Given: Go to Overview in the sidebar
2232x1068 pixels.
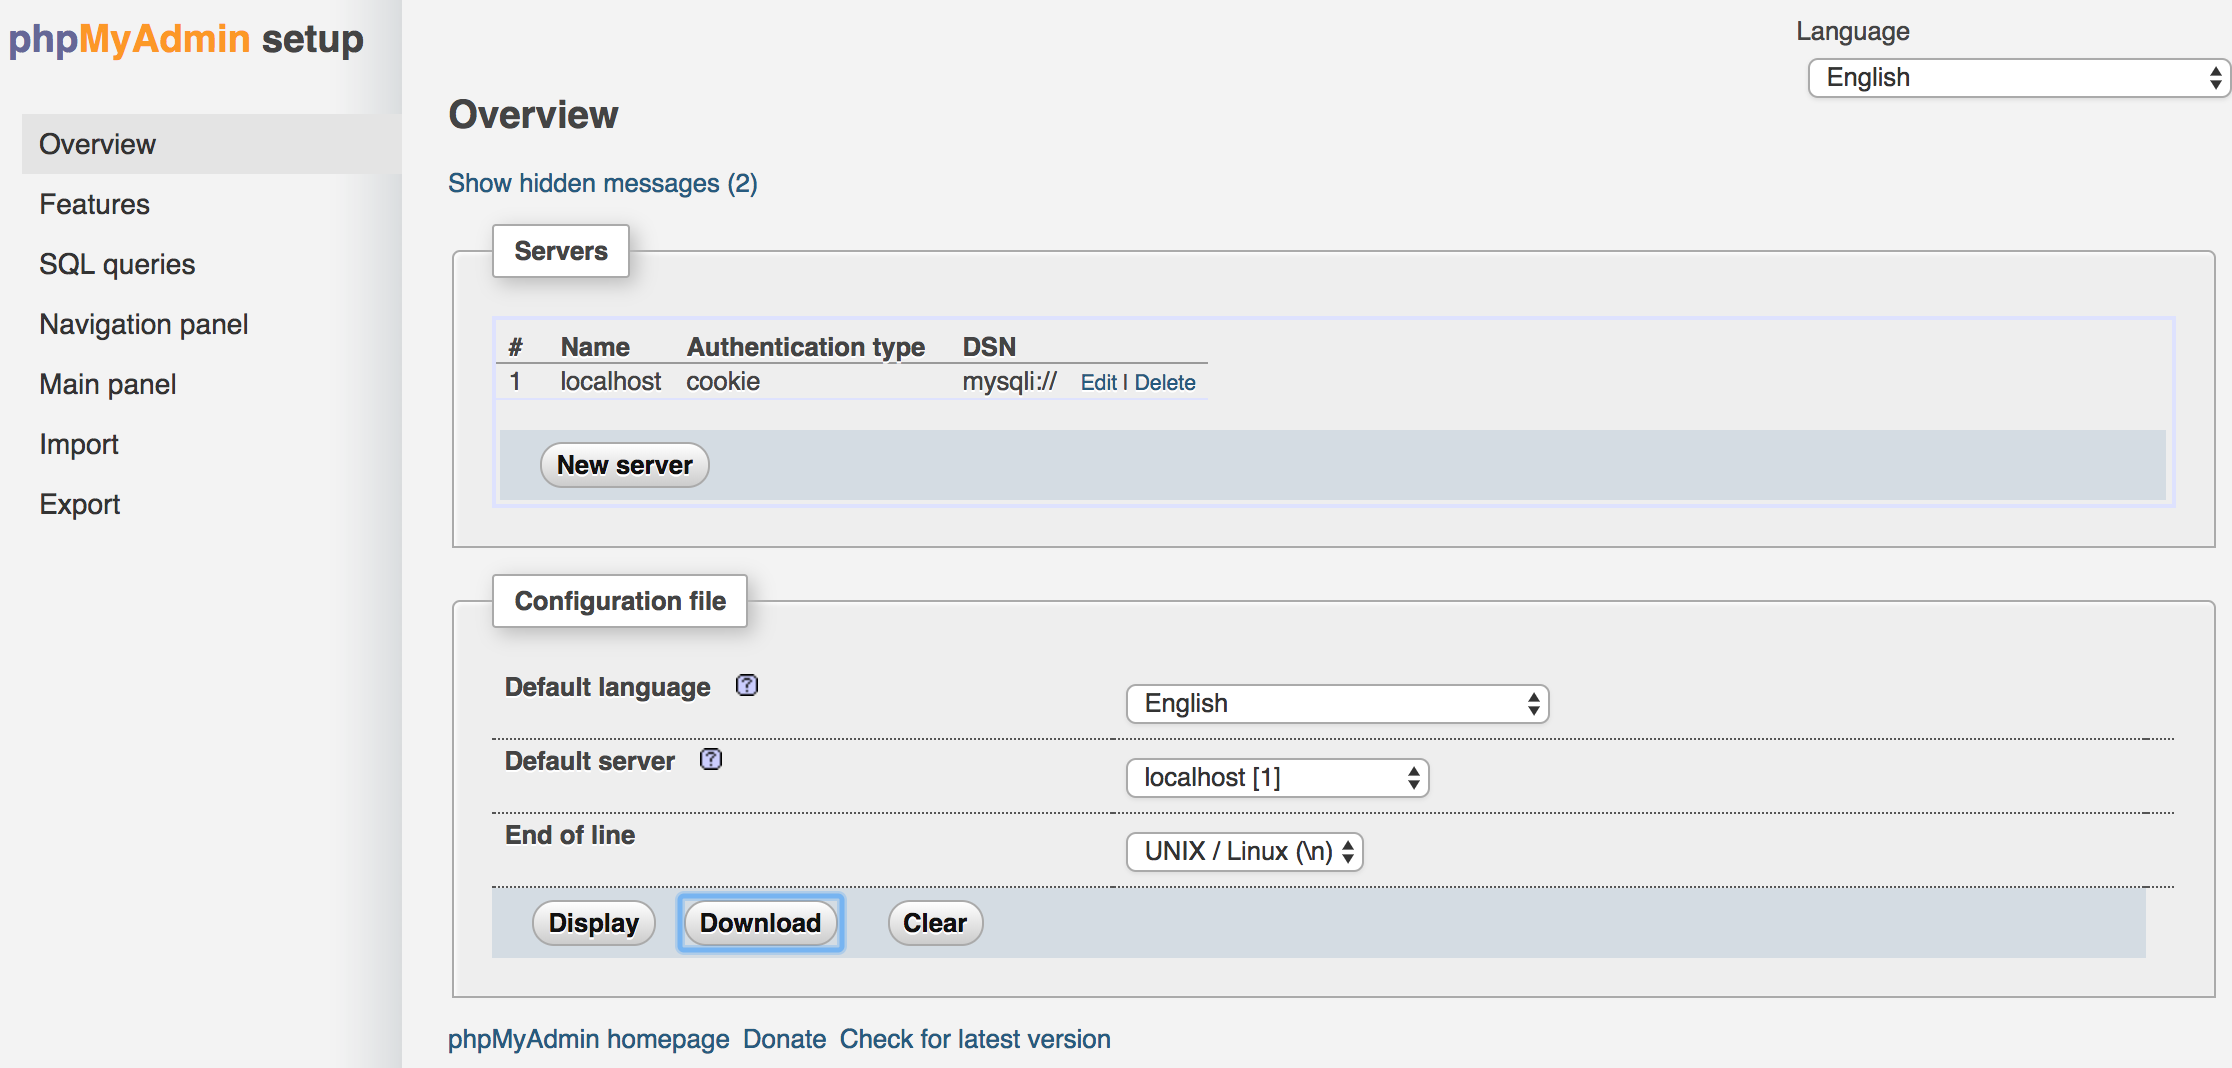Looking at the screenshot, I should [x=211, y=144].
